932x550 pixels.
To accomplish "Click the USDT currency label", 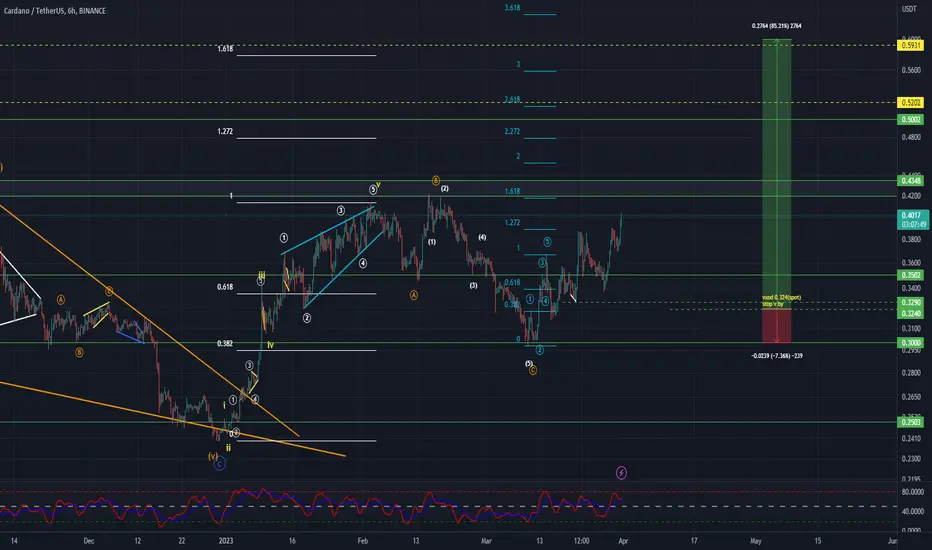I will (909, 9).
